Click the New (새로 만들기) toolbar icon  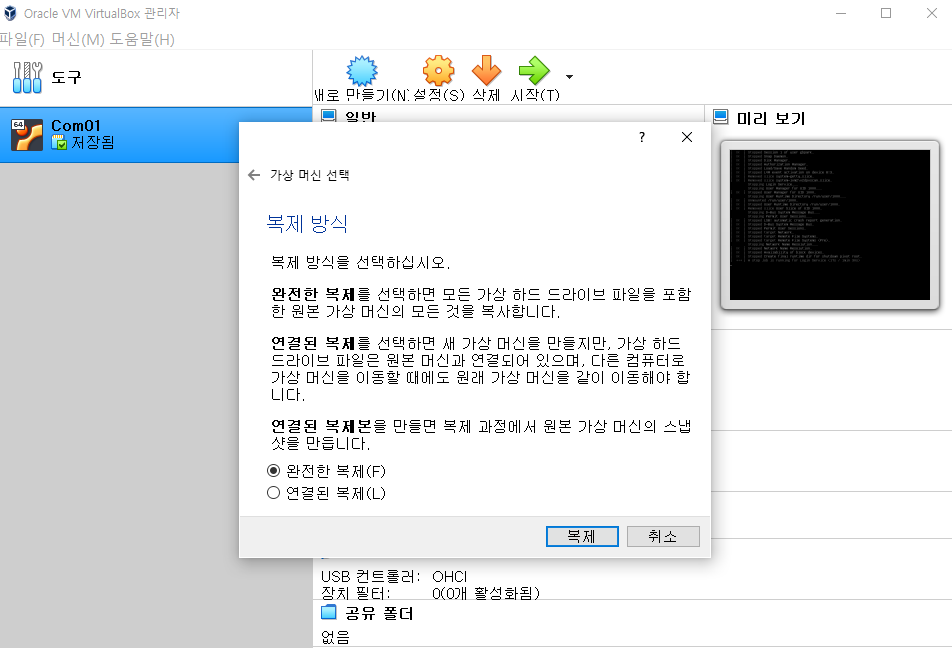[362, 71]
